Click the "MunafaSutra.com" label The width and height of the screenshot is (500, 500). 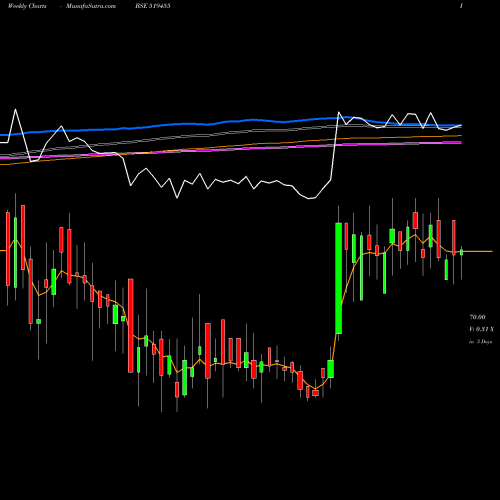point(91,6)
